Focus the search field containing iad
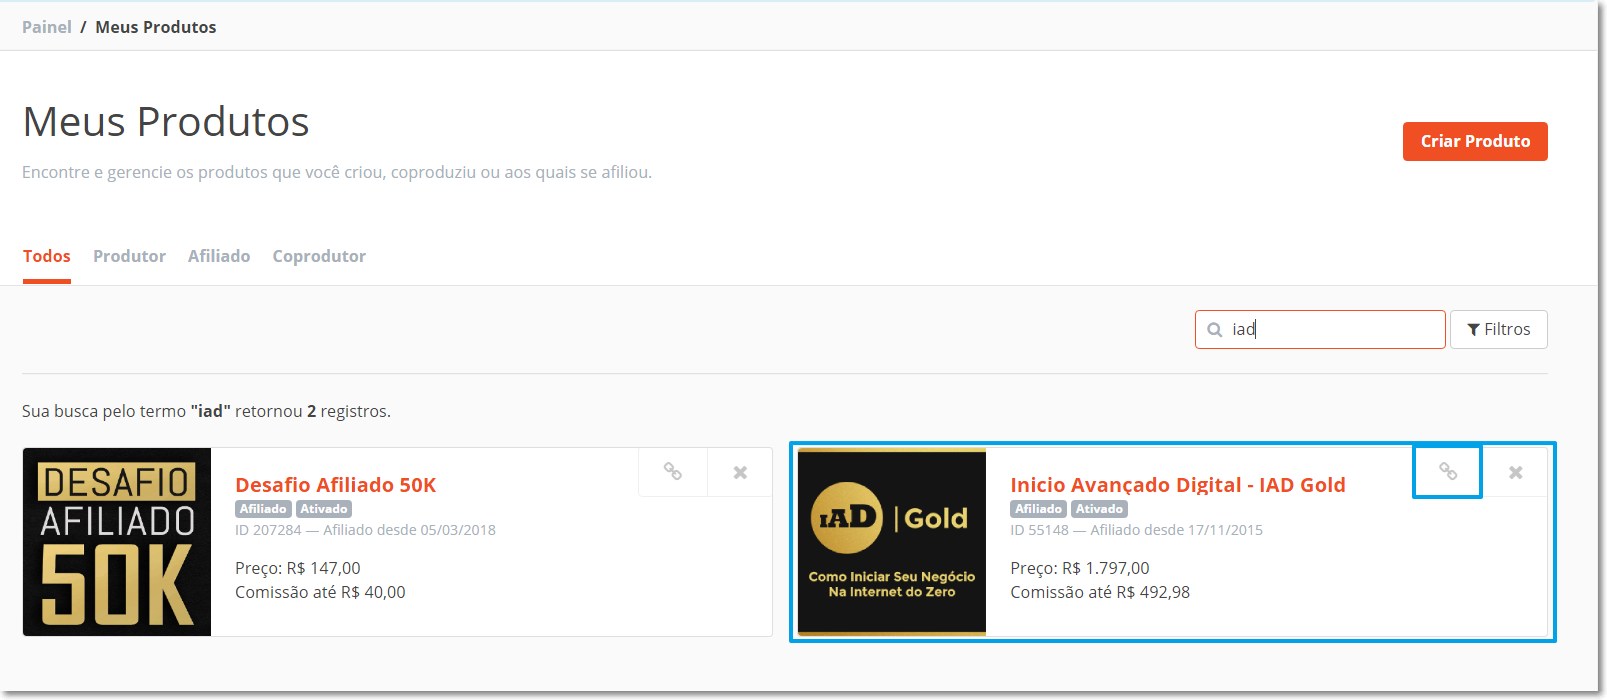This screenshot has height=700, width=1607. (x=1320, y=329)
